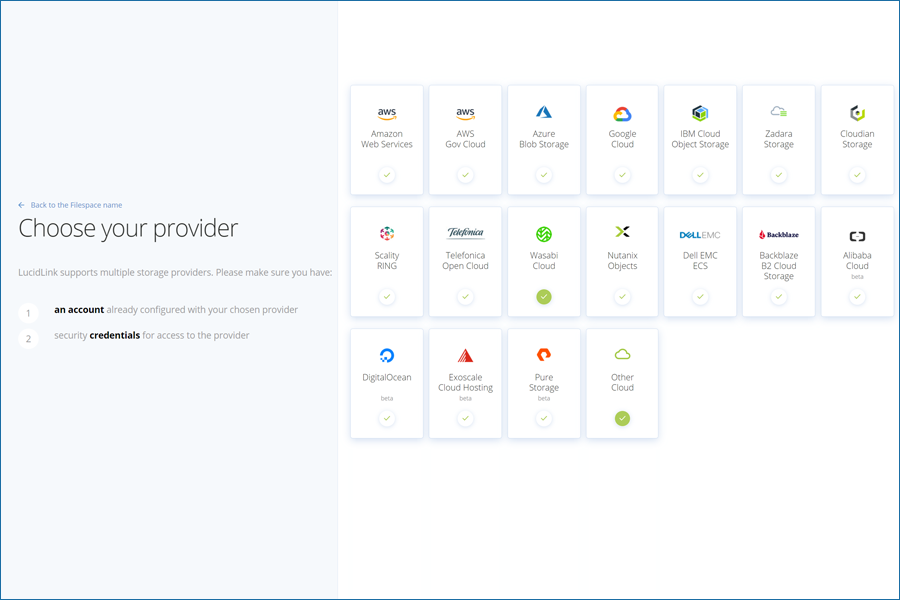Click the Amazon Web Services aws logo

click(x=387, y=113)
